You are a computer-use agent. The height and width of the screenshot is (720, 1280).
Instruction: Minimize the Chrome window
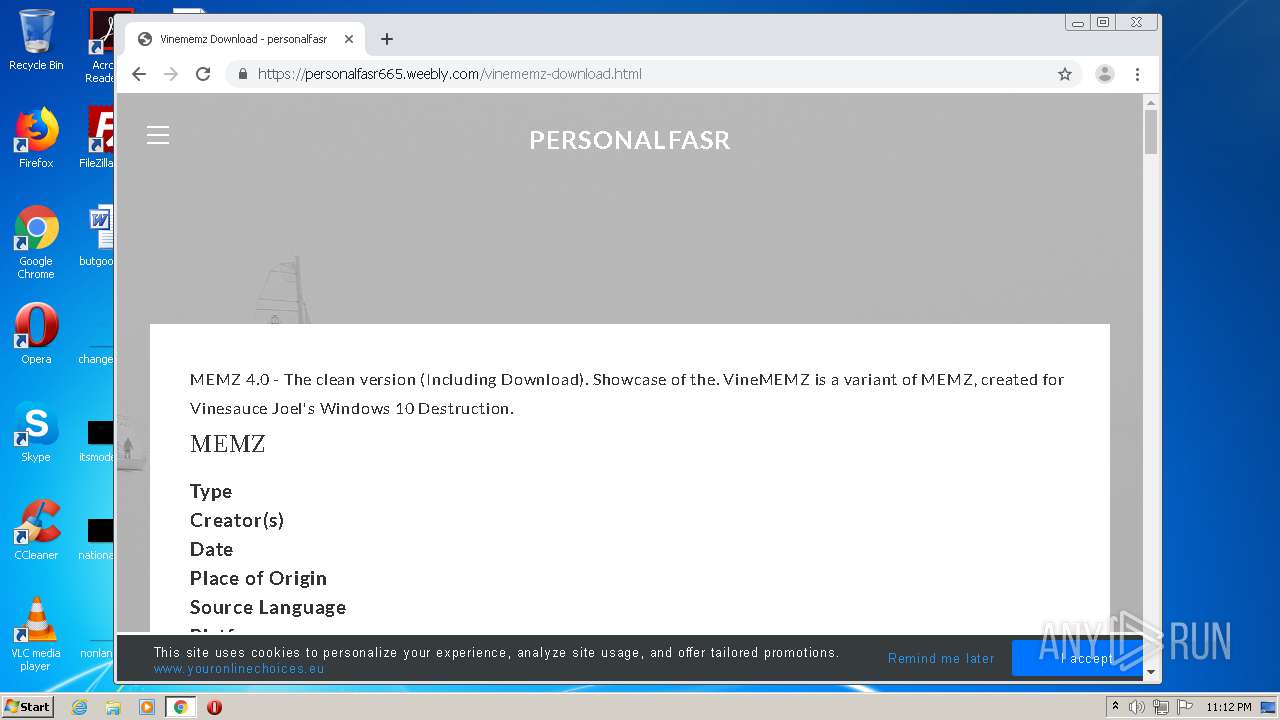[x=1078, y=22]
